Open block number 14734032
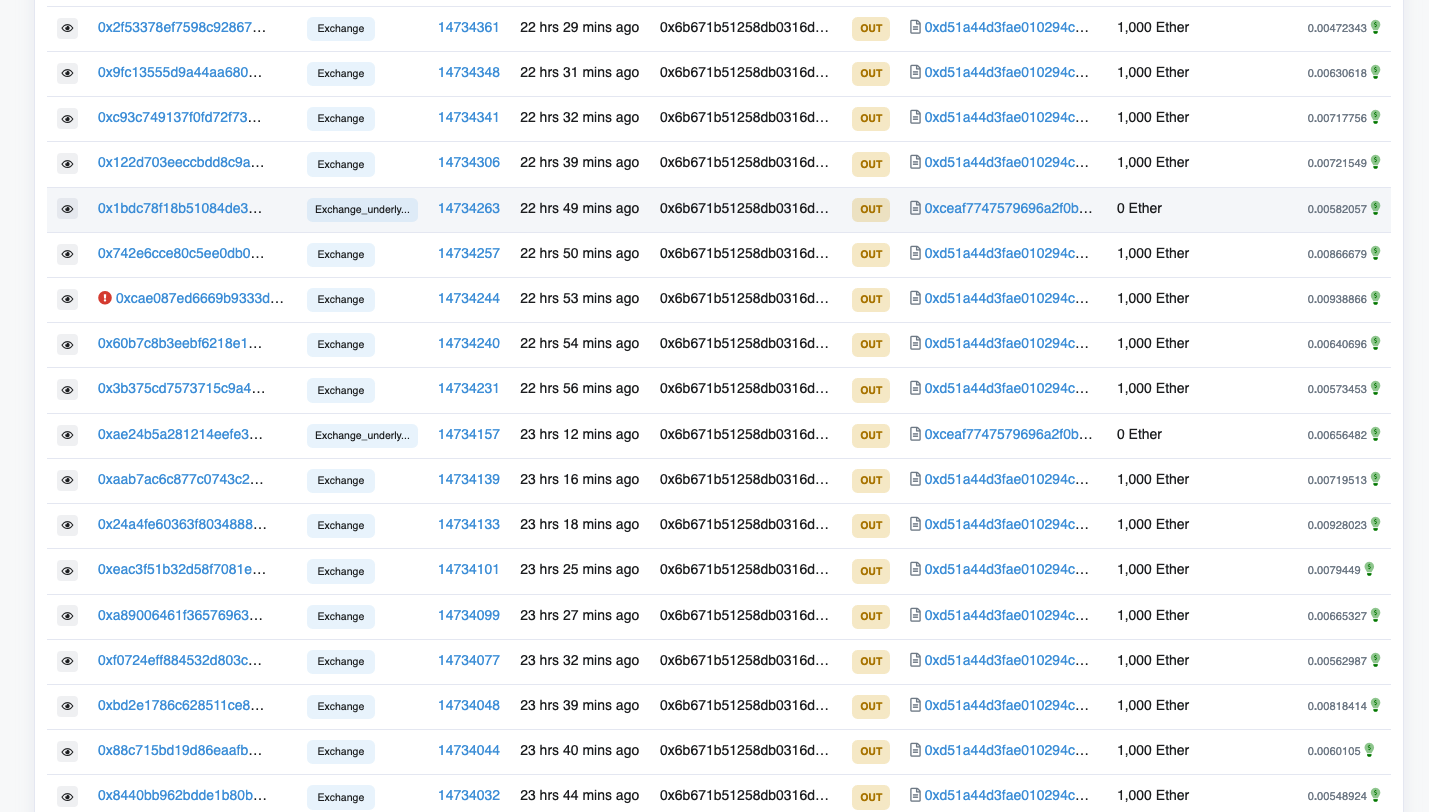Viewport: 1429px width, 812px height. (468, 796)
